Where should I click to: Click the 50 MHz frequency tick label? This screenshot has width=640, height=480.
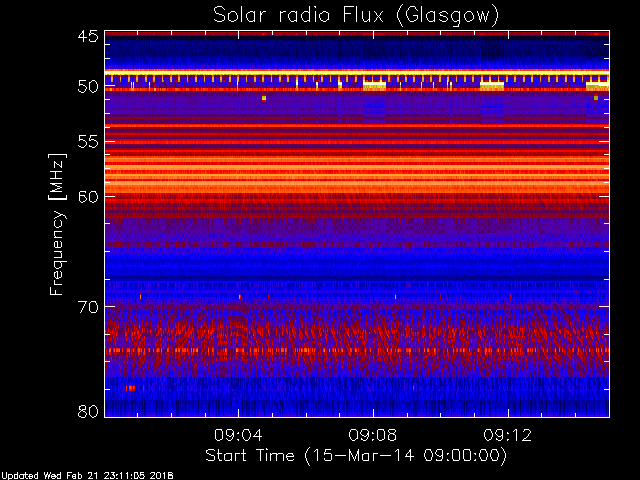click(87, 87)
